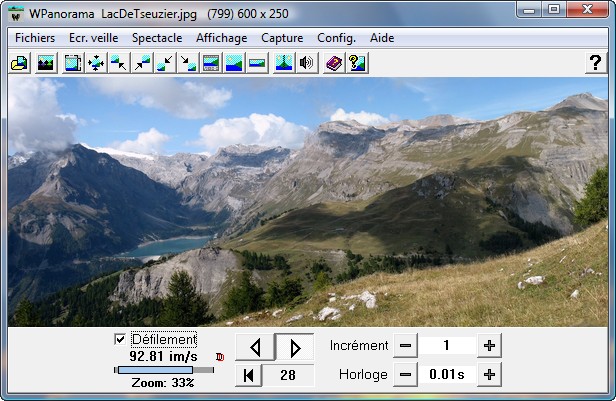Click the first toolbar icon with a diagonal arrow
616x401 pixels.
119,63
